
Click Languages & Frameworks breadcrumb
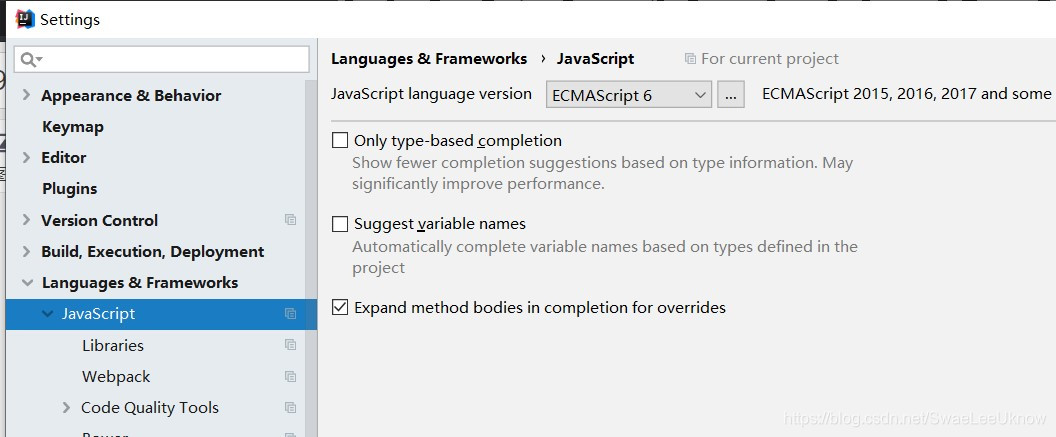(x=429, y=59)
